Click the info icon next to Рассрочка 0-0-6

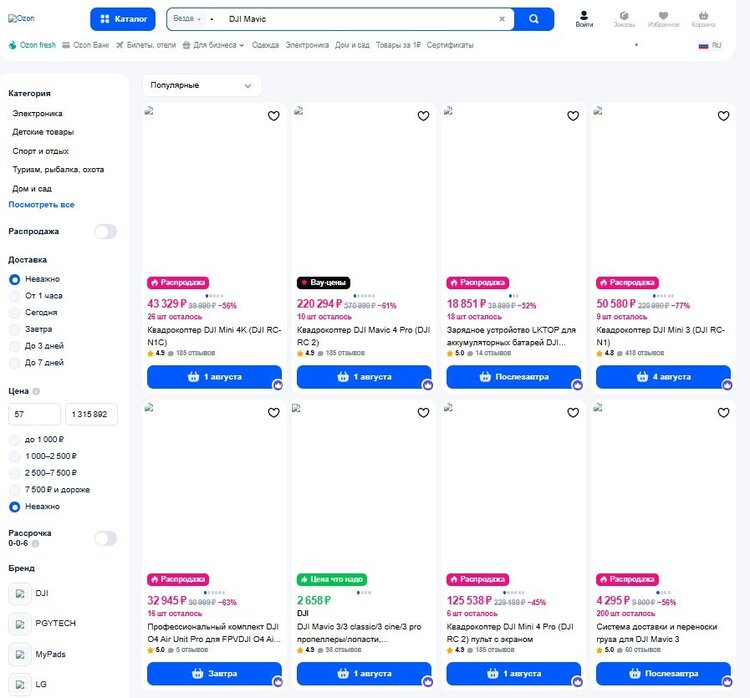coord(35,543)
